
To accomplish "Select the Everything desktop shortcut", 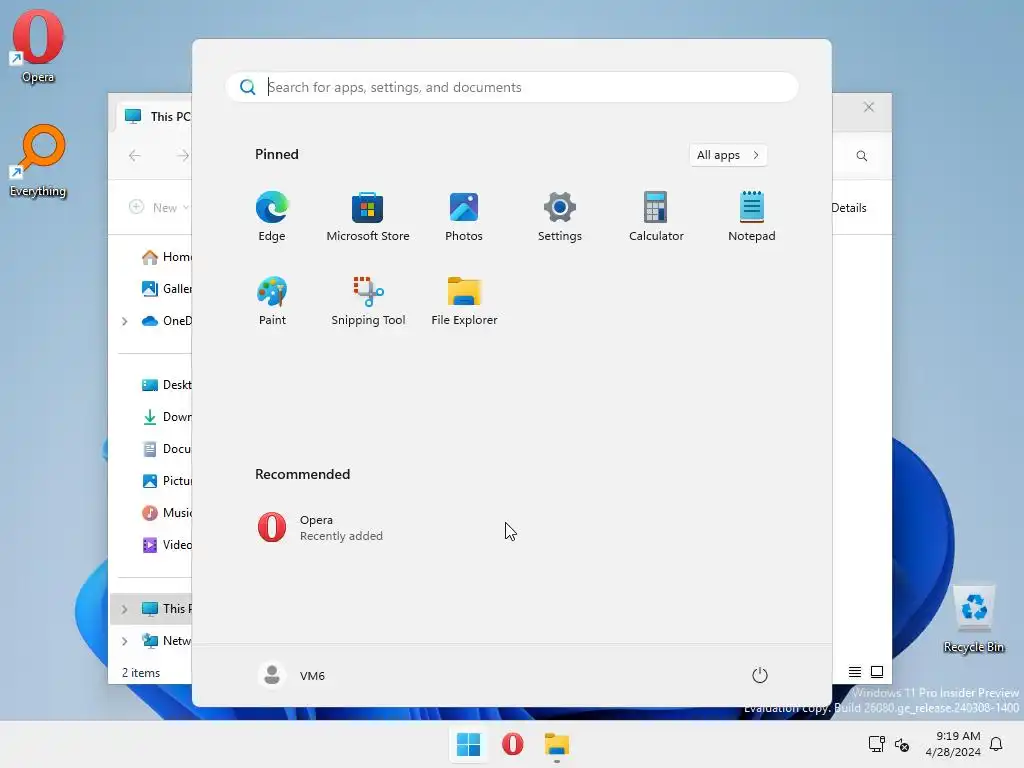I will 38,161.
